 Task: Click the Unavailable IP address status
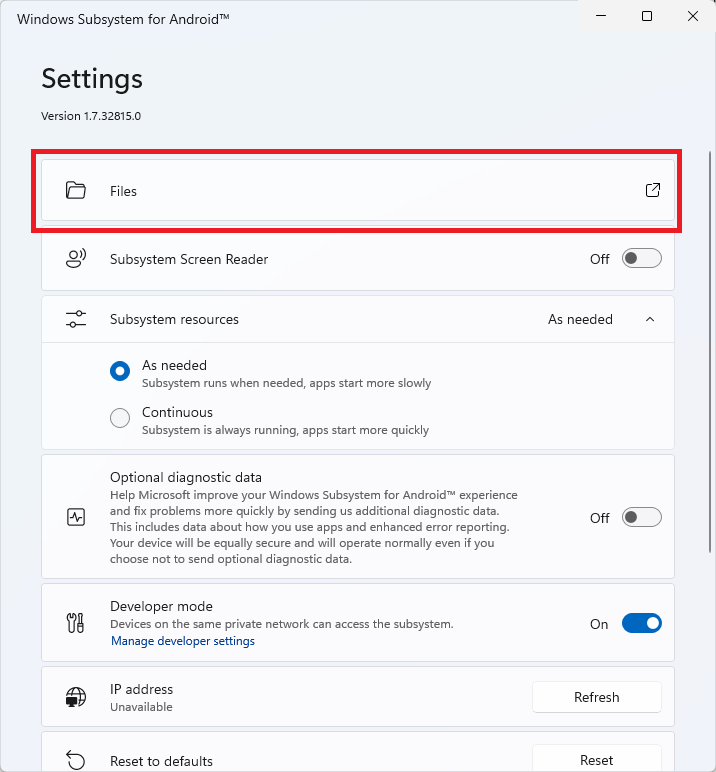pyautogui.click(x=141, y=707)
